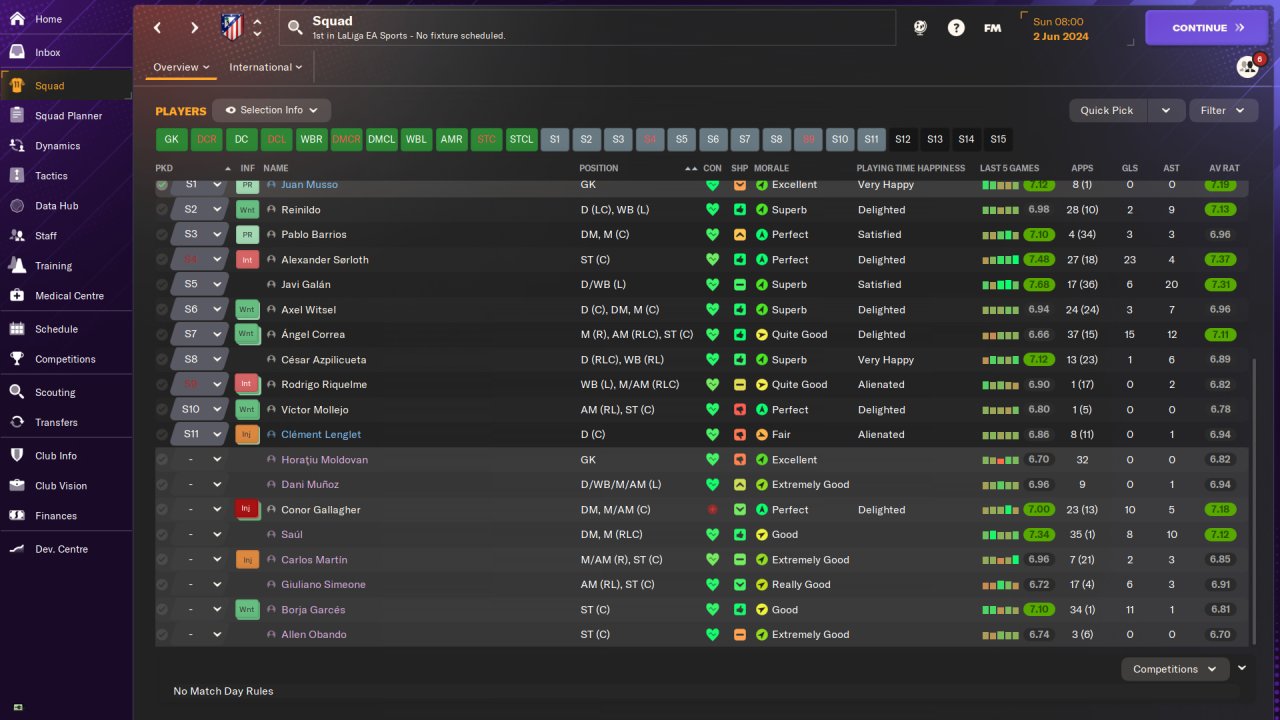Select the DMCL position pill
1280x720 pixels.
pyautogui.click(x=381, y=139)
